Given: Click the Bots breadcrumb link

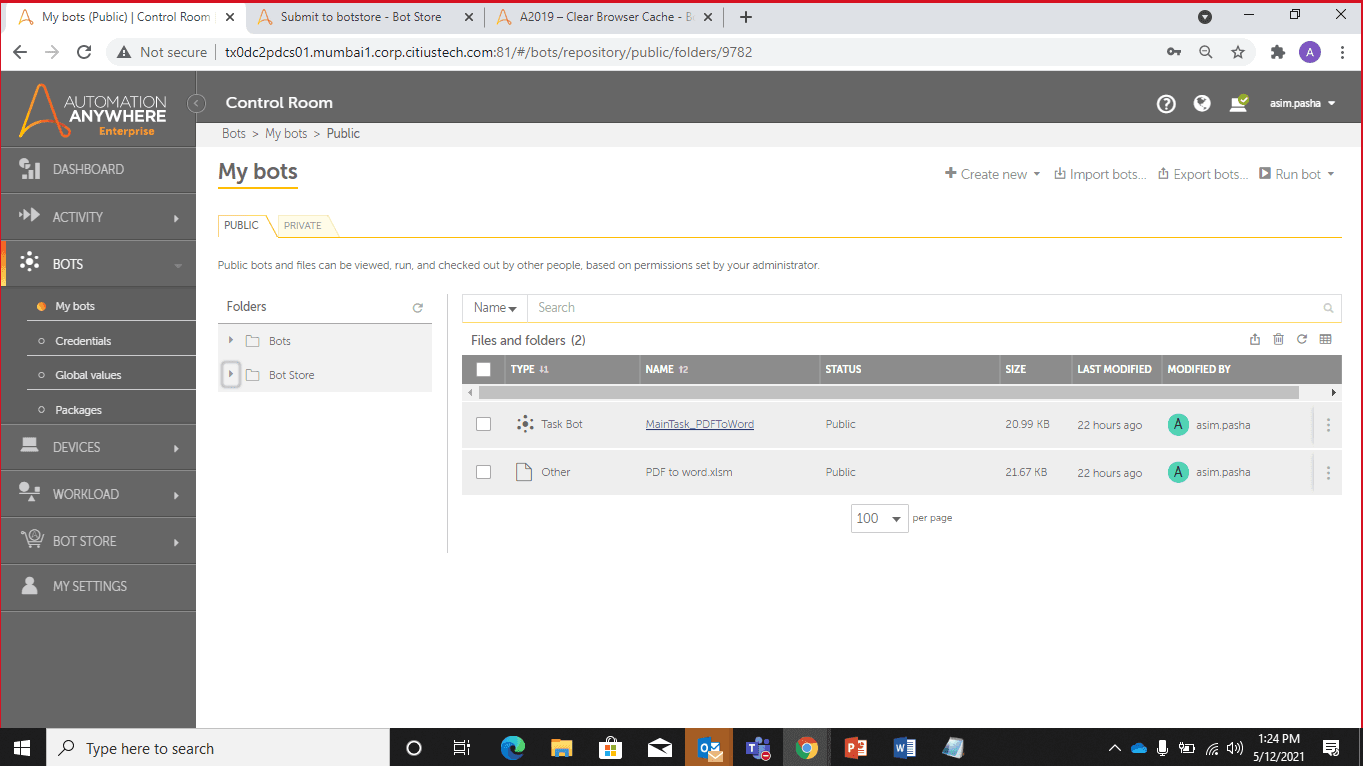Looking at the screenshot, I should pyautogui.click(x=234, y=133).
